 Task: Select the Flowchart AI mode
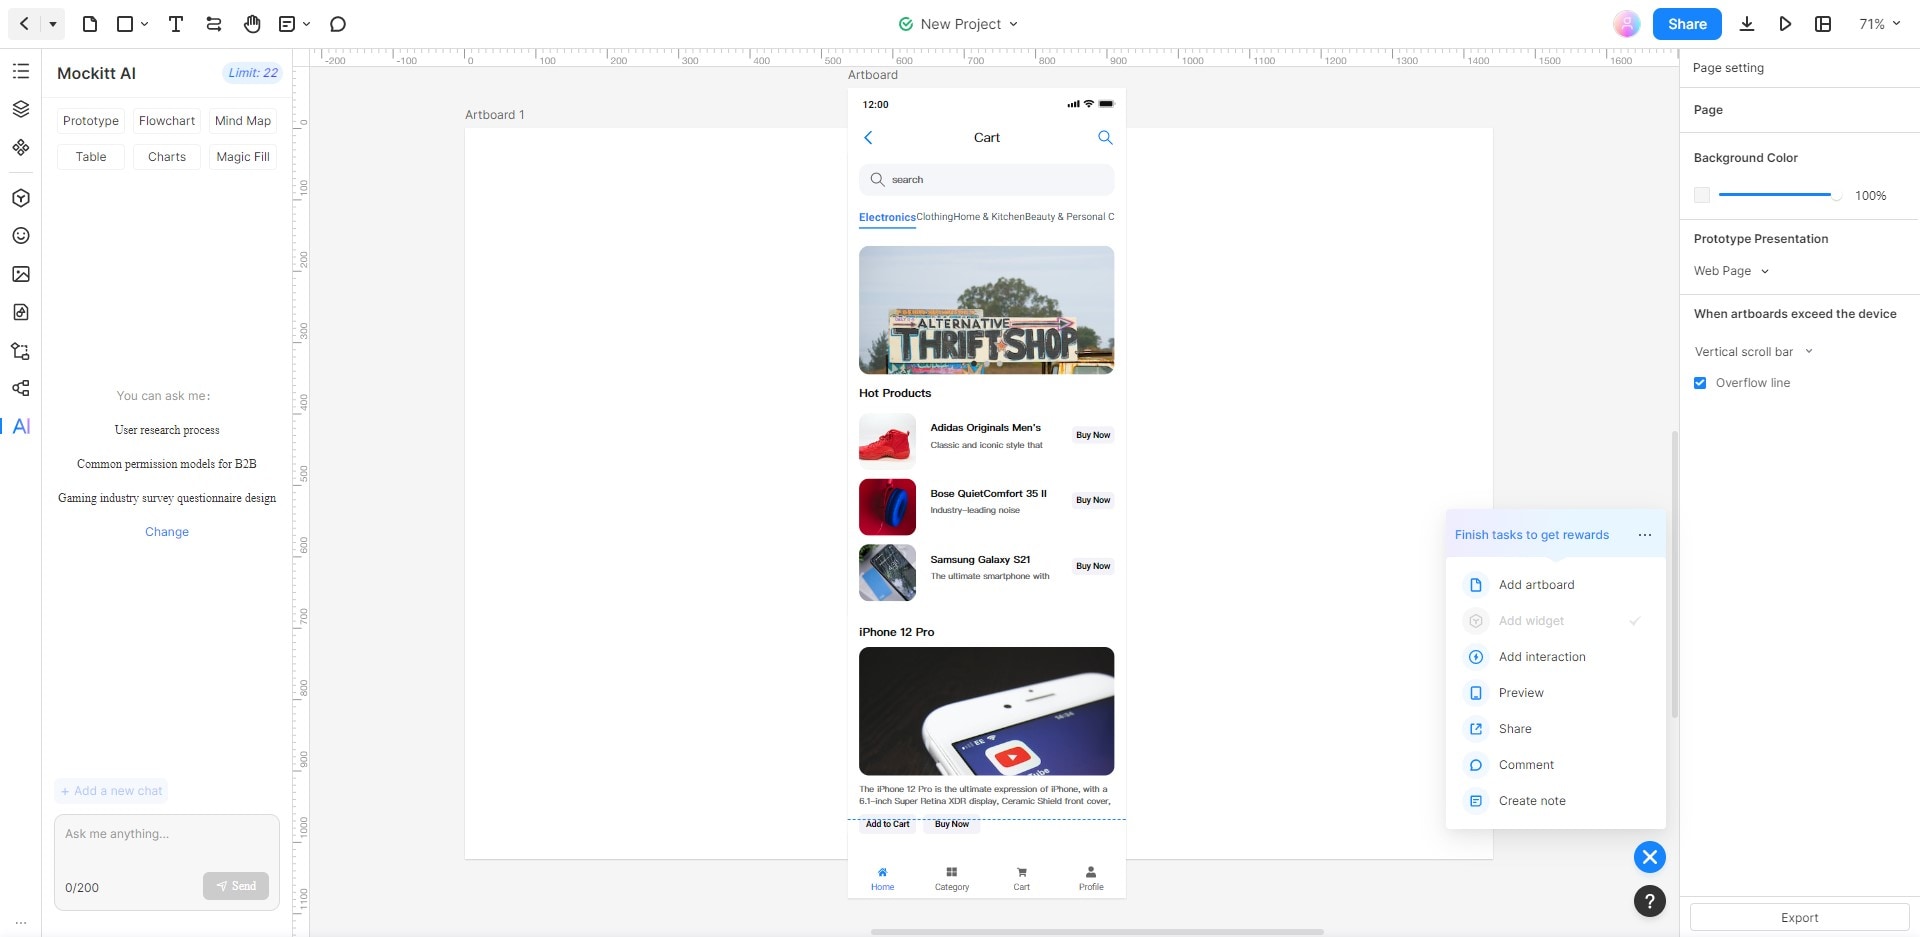(x=167, y=121)
